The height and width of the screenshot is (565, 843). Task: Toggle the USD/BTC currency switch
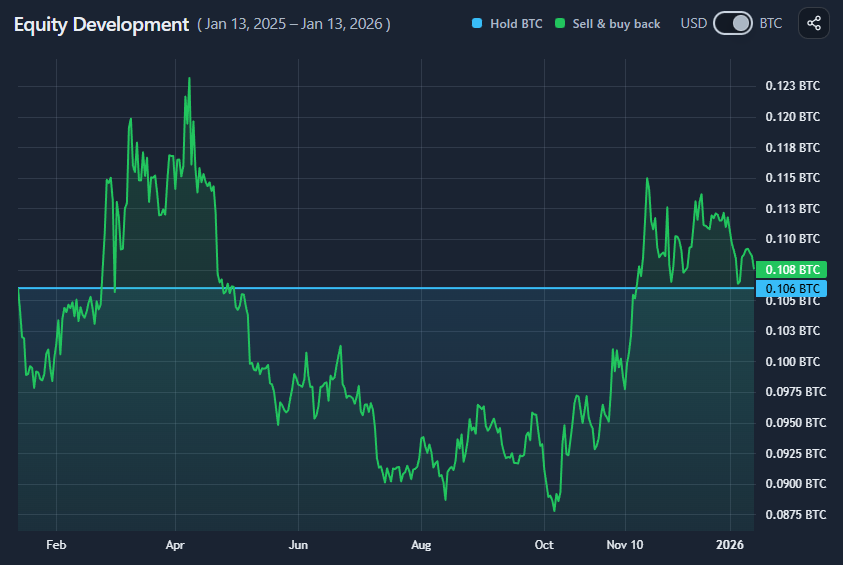(x=732, y=24)
